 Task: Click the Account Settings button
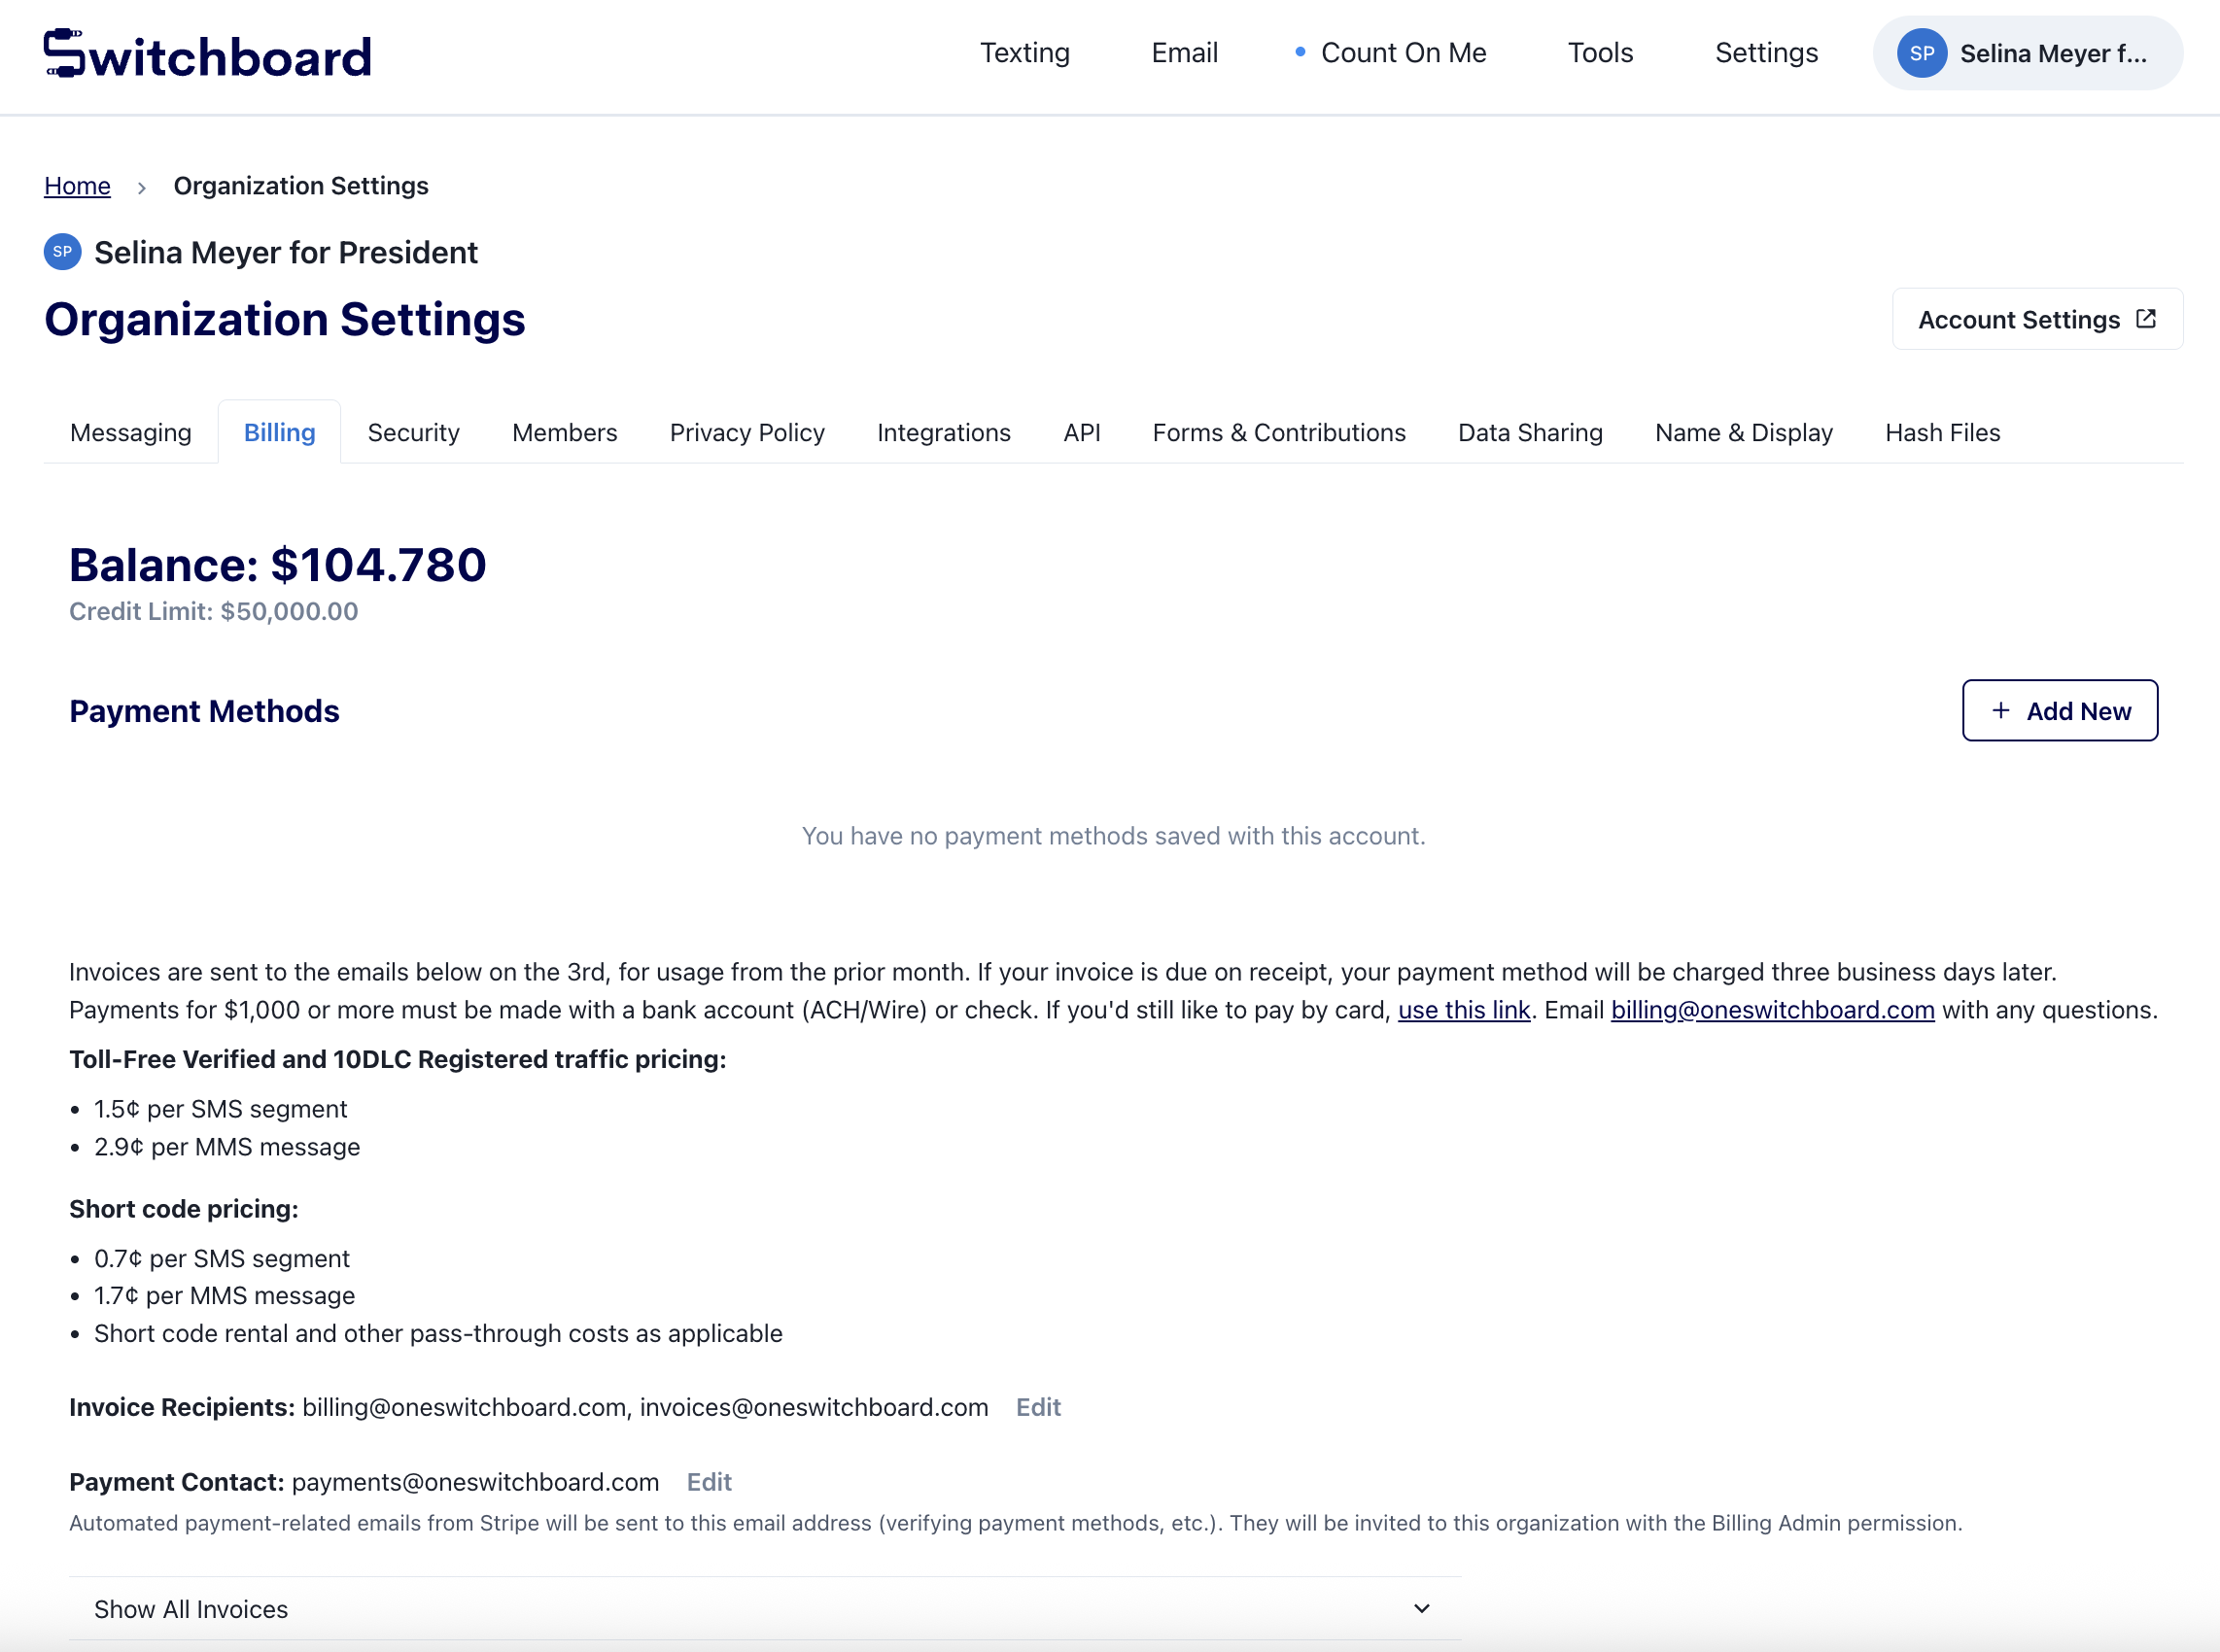tap(2037, 319)
